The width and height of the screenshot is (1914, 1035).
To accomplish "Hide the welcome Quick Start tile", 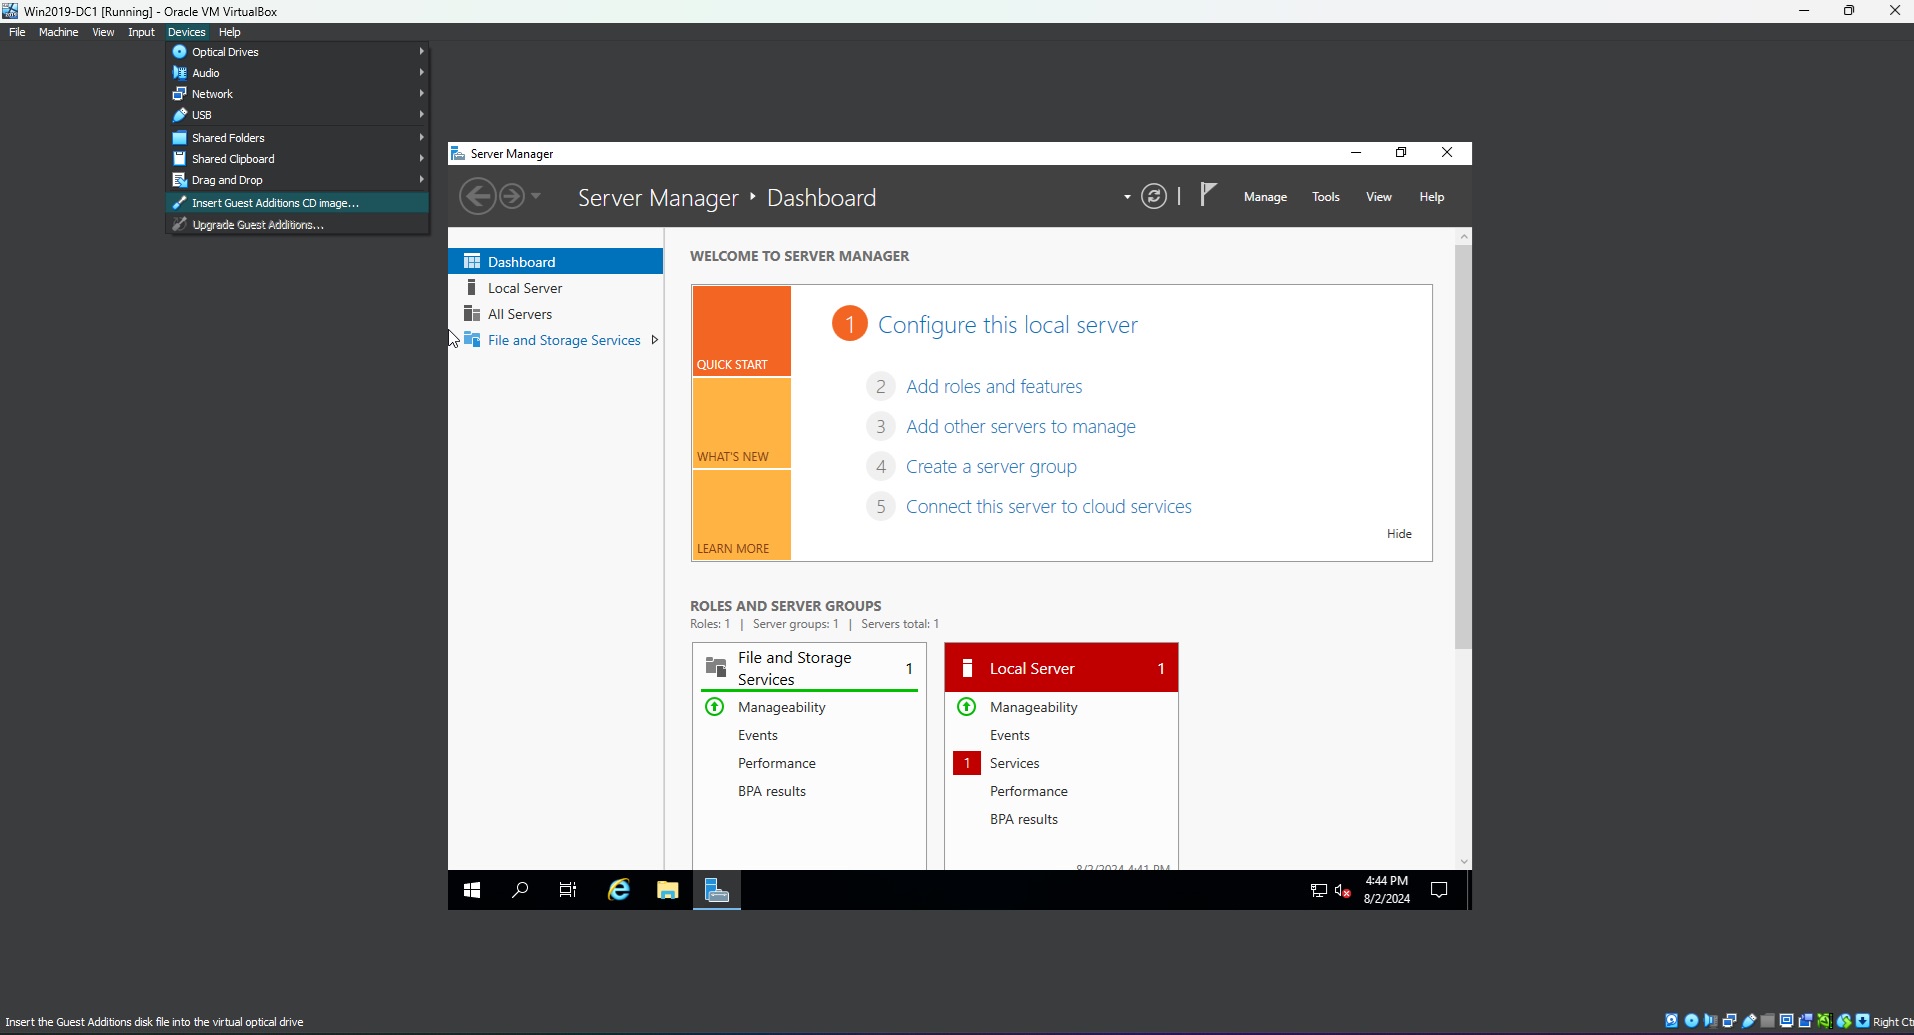I will (x=1397, y=533).
